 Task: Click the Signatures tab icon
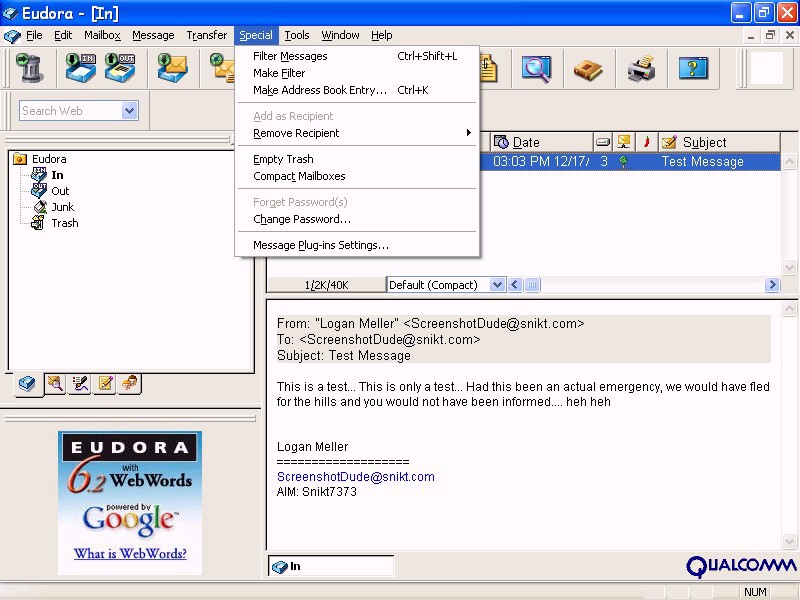coord(80,384)
